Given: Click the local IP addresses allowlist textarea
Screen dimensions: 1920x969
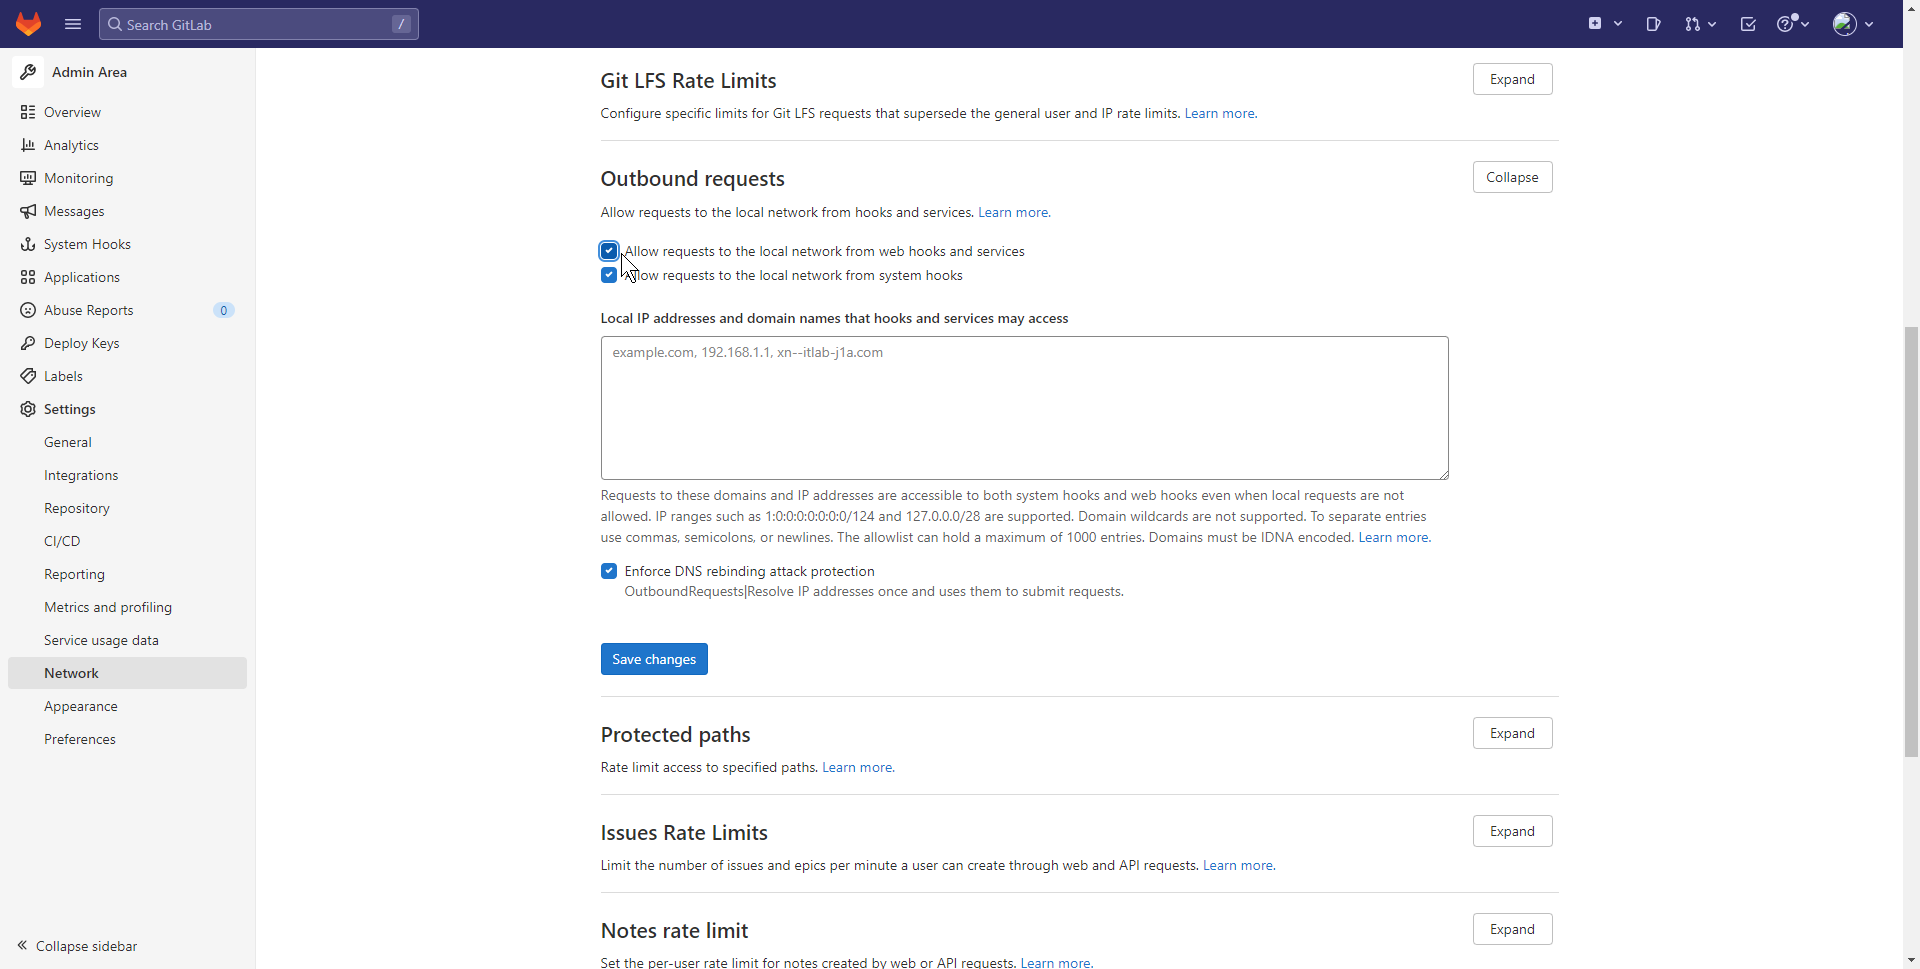Looking at the screenshot, I should tap(1024, 408).
